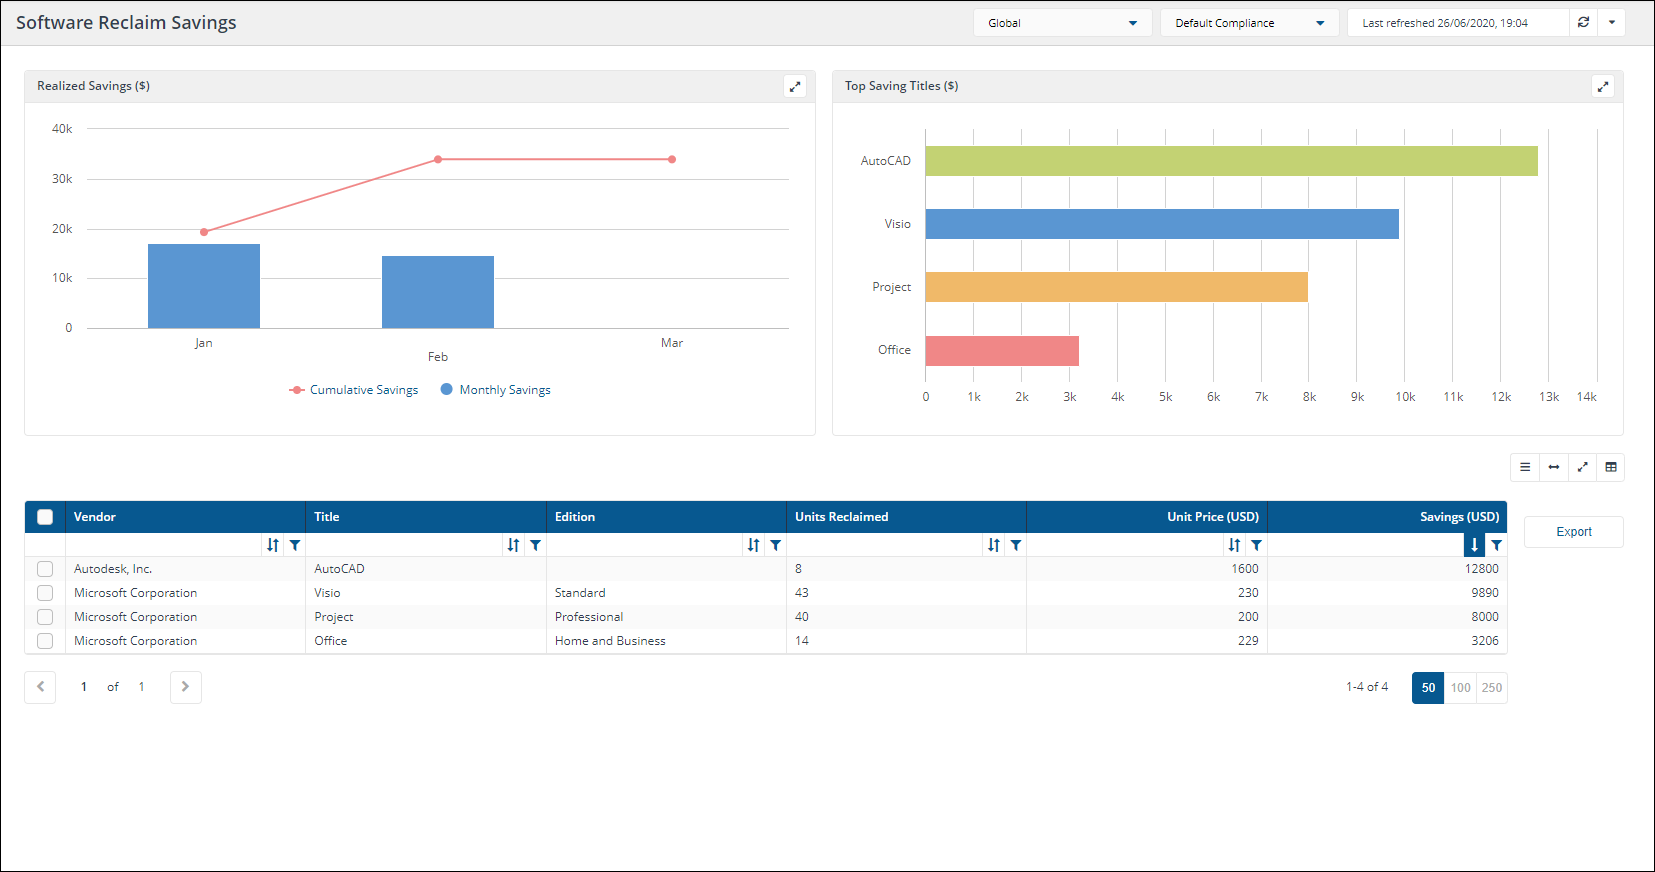This screenshot has width=1655, height=872.
Task: Expand the Realized Savings chart panel
Action: pos(795,87)
